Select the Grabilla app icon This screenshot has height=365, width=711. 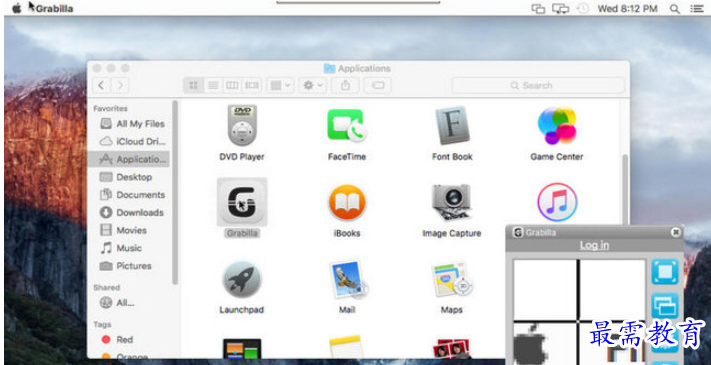pyautogui.click(x=242, y=202)
